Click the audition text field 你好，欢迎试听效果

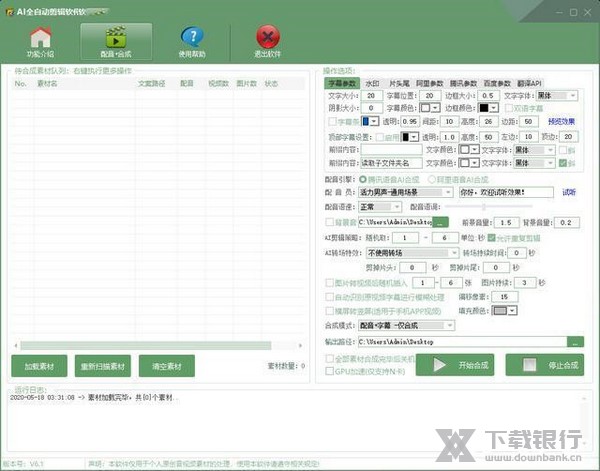506,192
